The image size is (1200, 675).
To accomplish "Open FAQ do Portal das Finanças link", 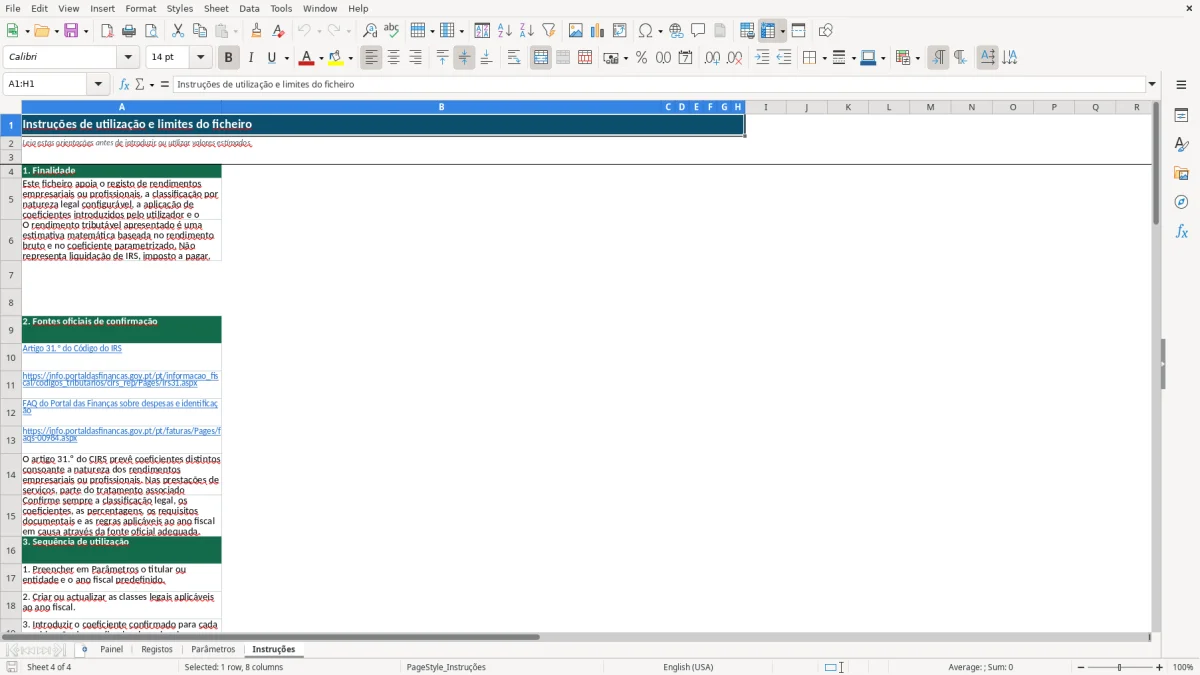I will click(x=120, y=407).
